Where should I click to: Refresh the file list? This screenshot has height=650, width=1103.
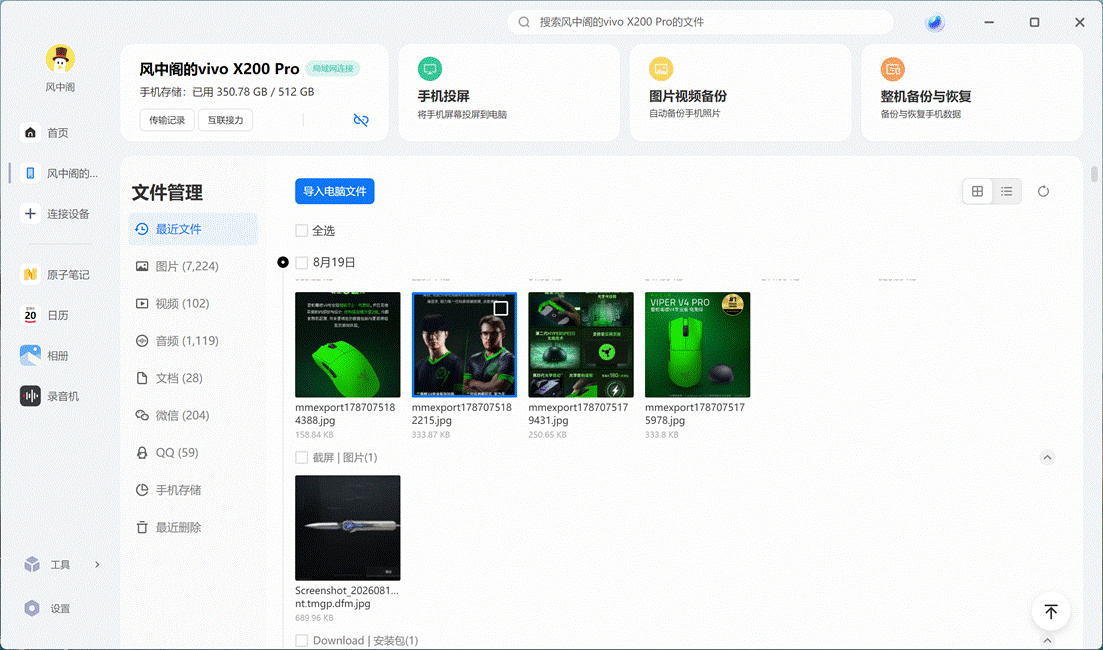point(1043,191)
